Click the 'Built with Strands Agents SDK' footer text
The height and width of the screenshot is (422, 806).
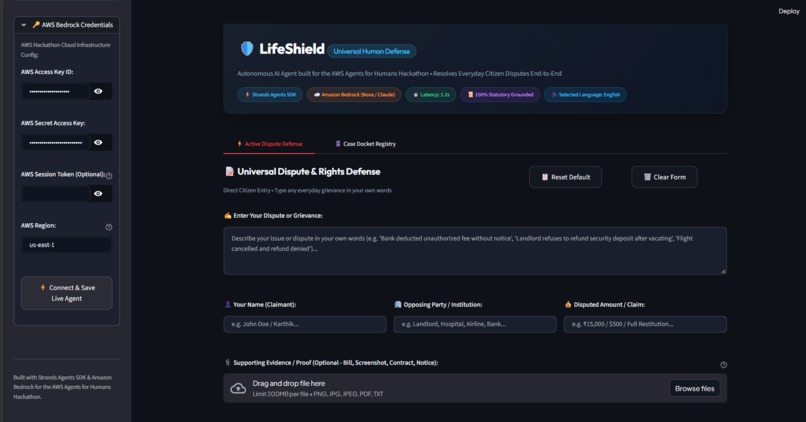coord(62,387)
